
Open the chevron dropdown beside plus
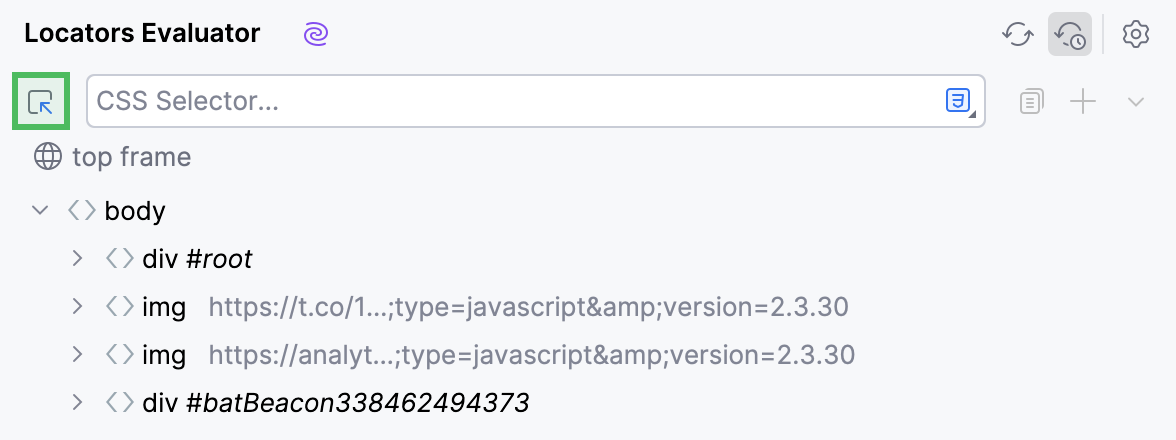(x=1136, y=101)
